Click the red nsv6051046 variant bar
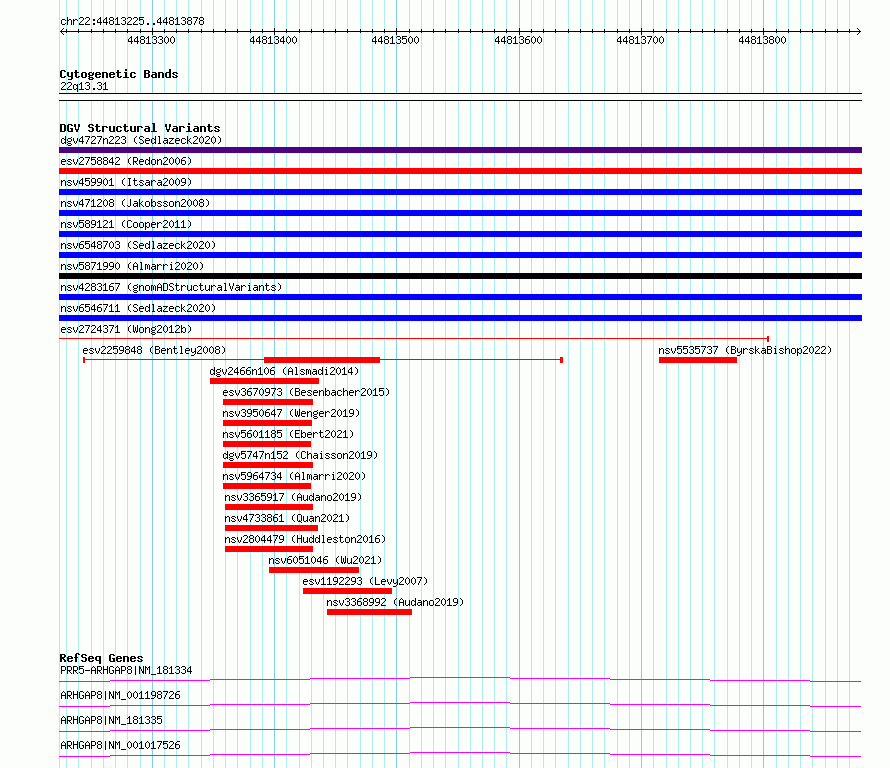The image size is (890, 768). pos(314,570)
